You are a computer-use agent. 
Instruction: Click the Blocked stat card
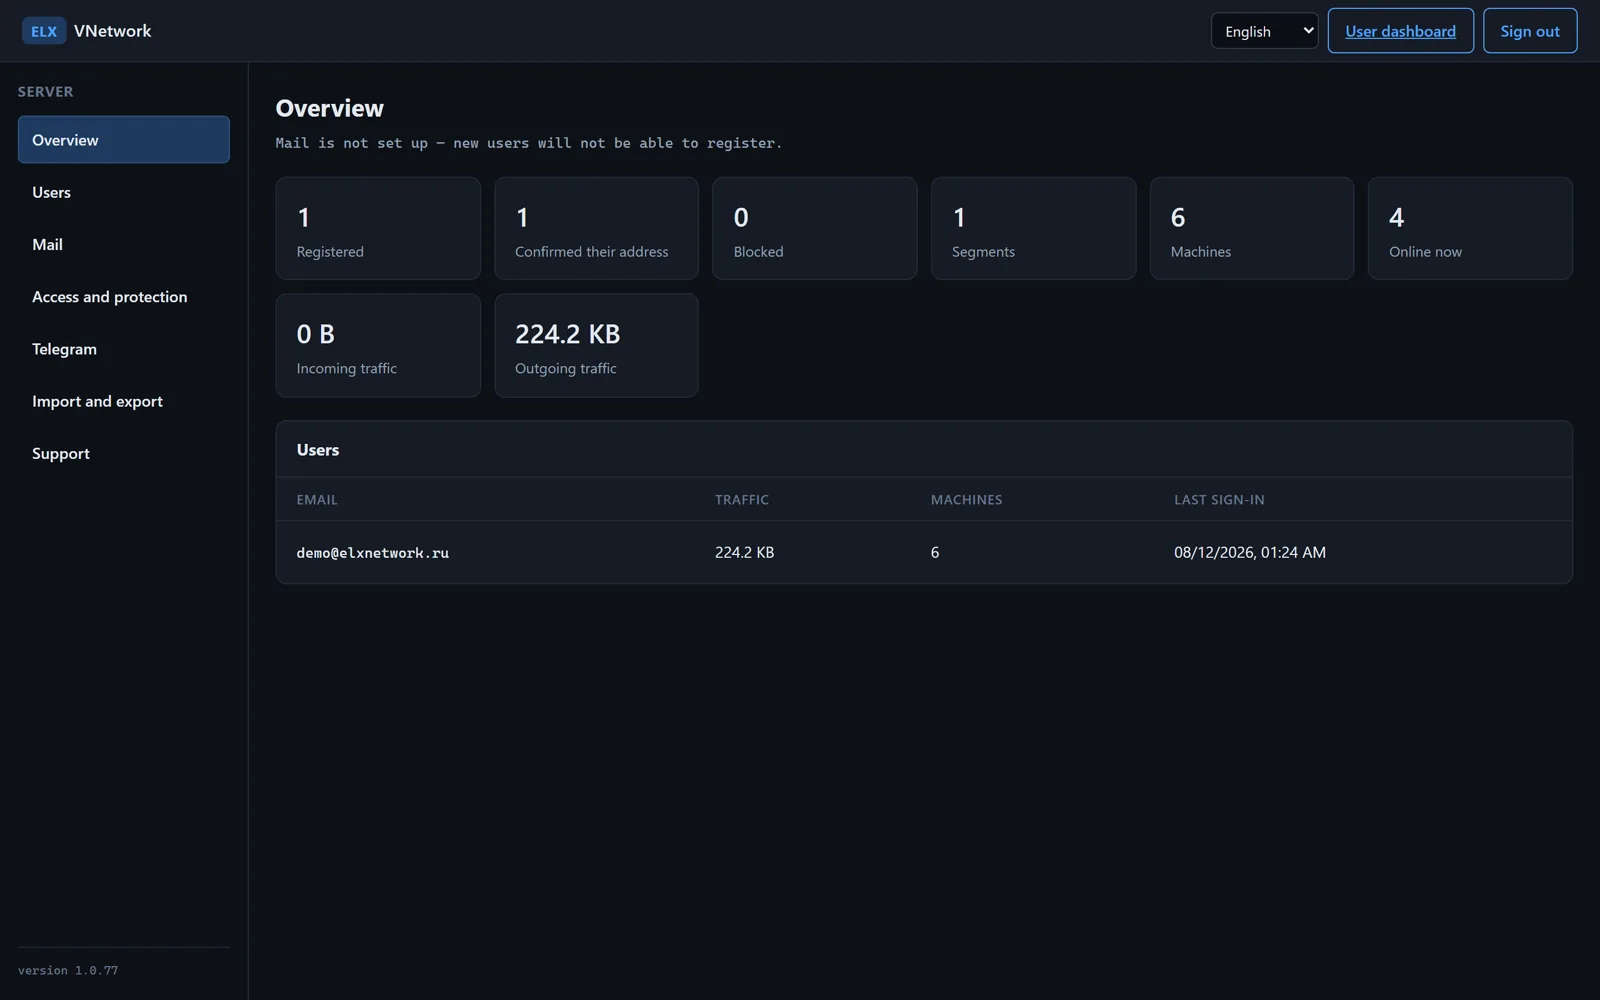[x=814, y=229]
